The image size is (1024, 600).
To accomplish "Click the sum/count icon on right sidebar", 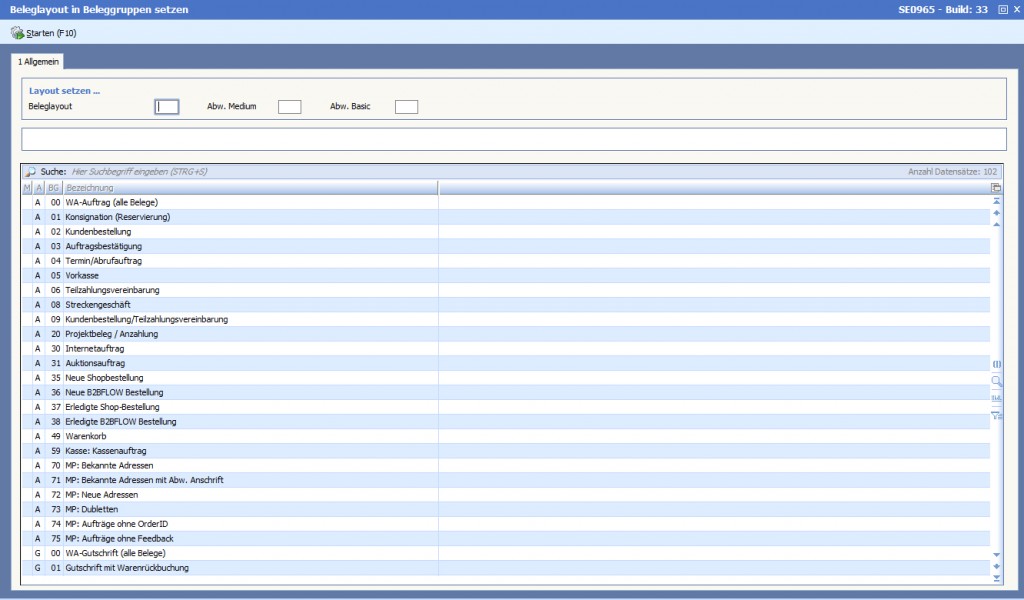I will pyautogui.click(x=996, y=398).
